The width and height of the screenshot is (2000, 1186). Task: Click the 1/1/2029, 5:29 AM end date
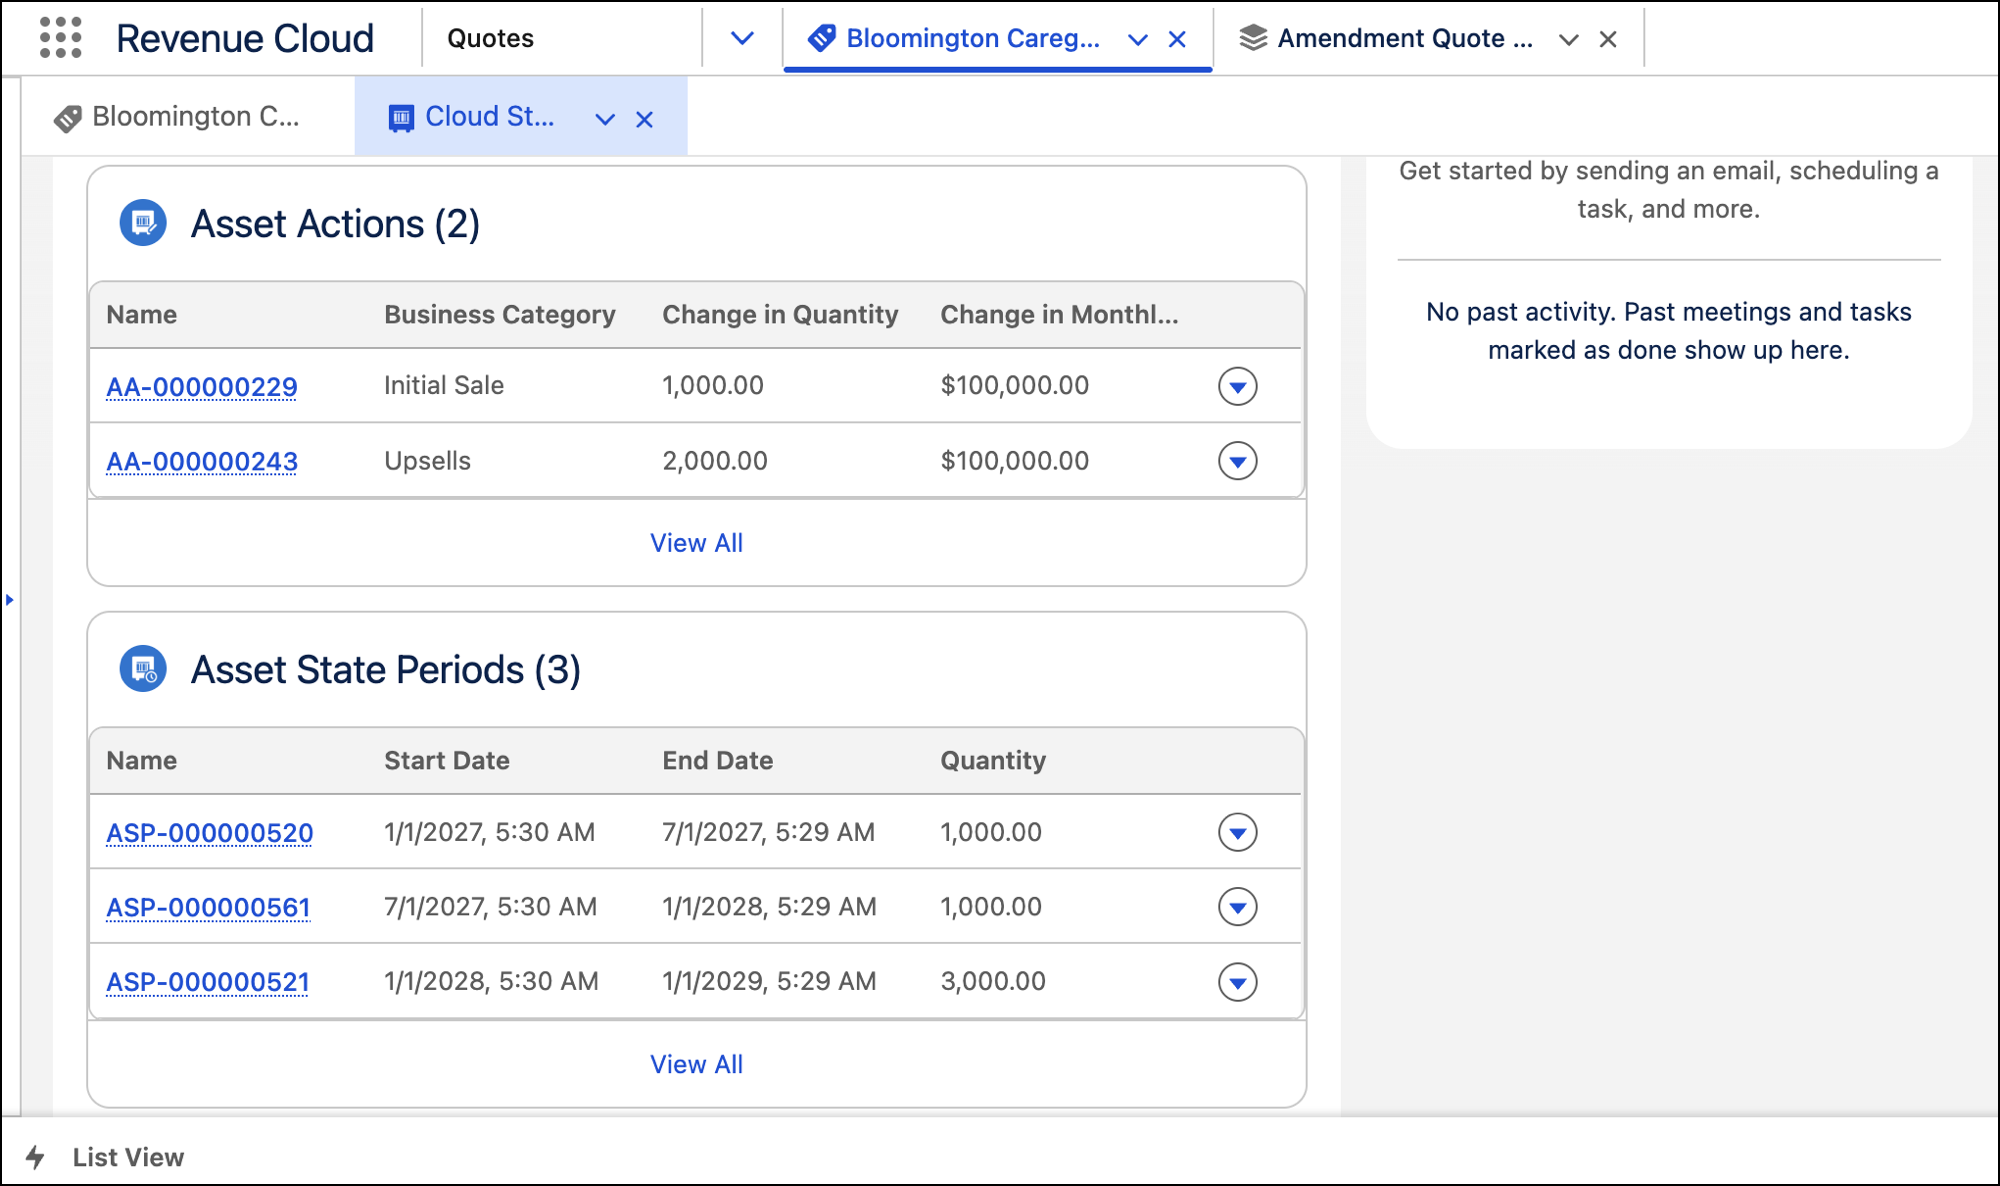coord(769,981)
